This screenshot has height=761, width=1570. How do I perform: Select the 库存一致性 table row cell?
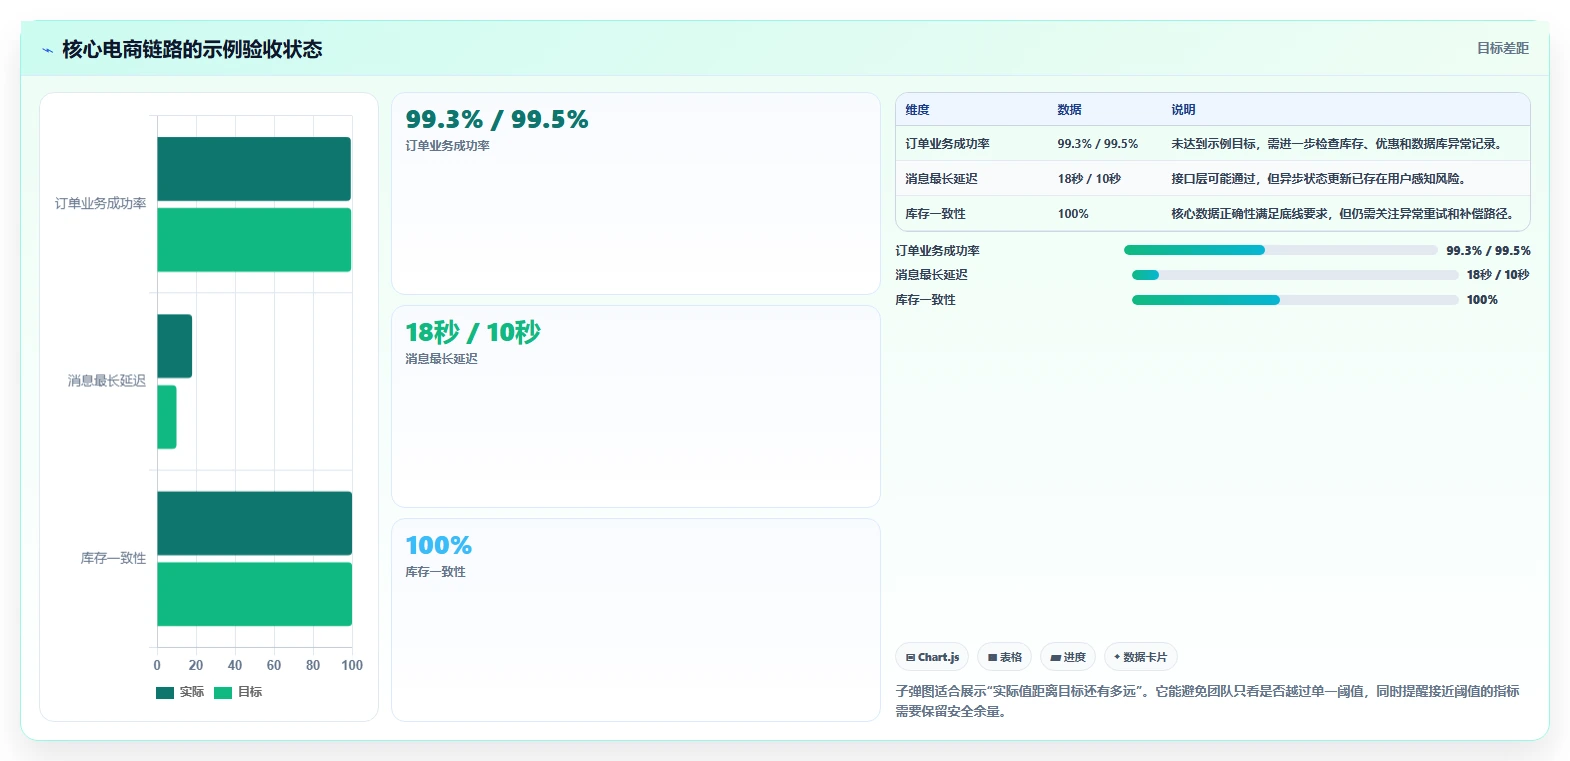click(x=936, y=214)
